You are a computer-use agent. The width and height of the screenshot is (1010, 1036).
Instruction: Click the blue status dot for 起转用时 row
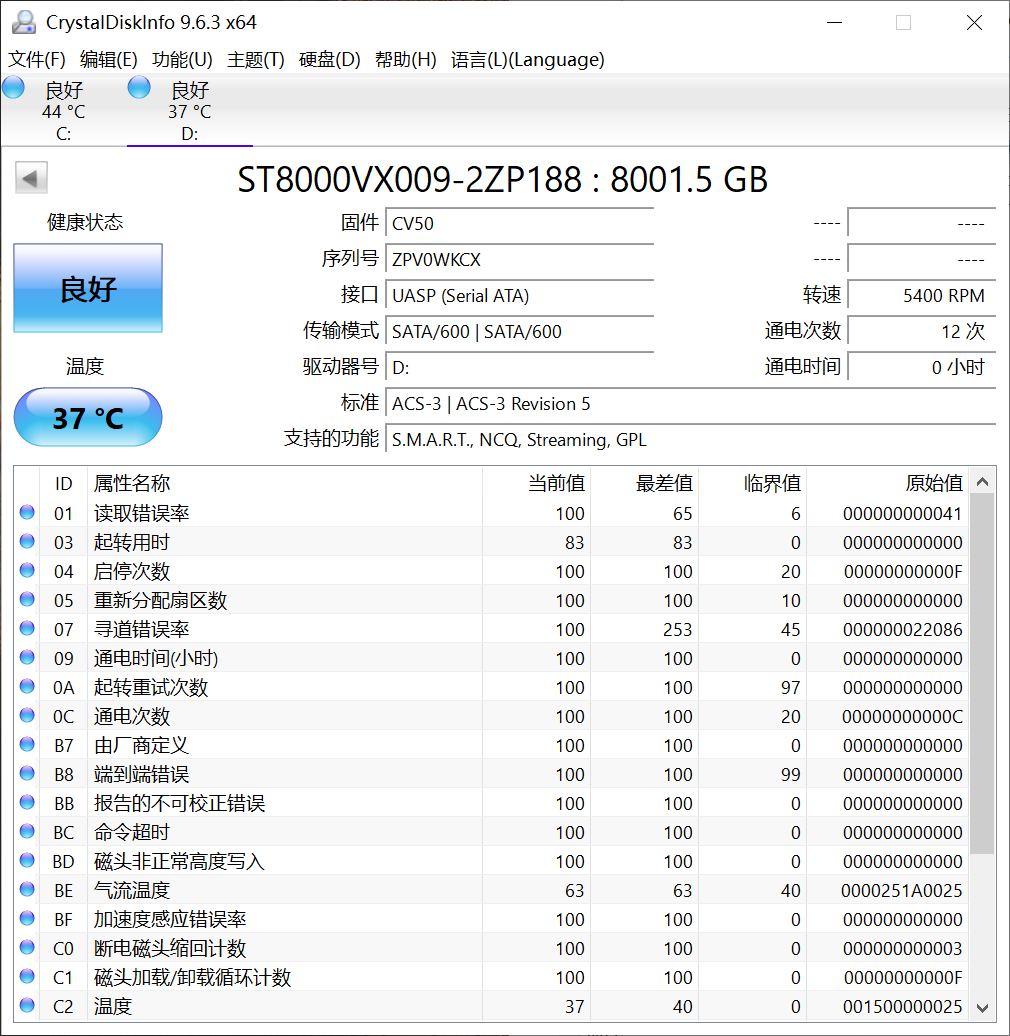coord(27,541)
